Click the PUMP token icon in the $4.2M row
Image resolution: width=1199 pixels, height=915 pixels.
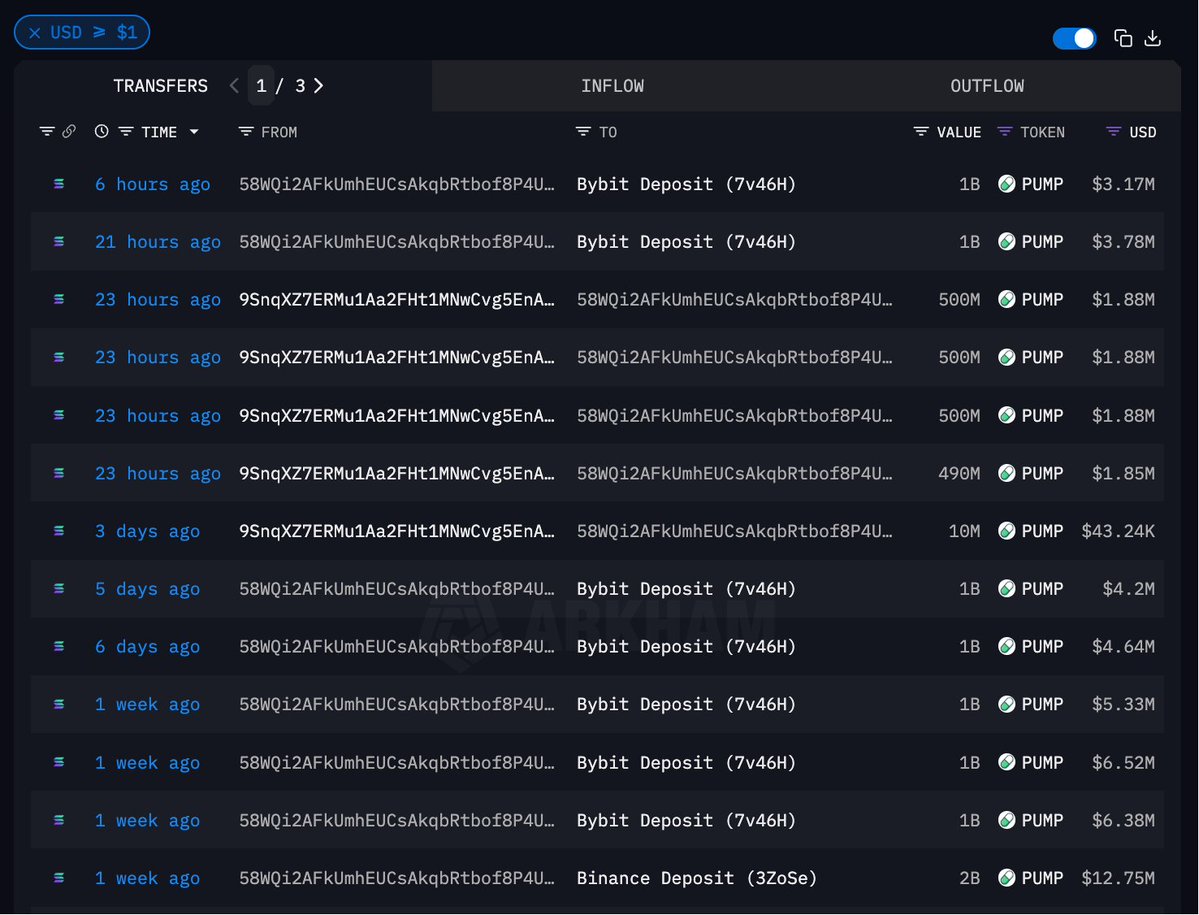pos(1006,589)
